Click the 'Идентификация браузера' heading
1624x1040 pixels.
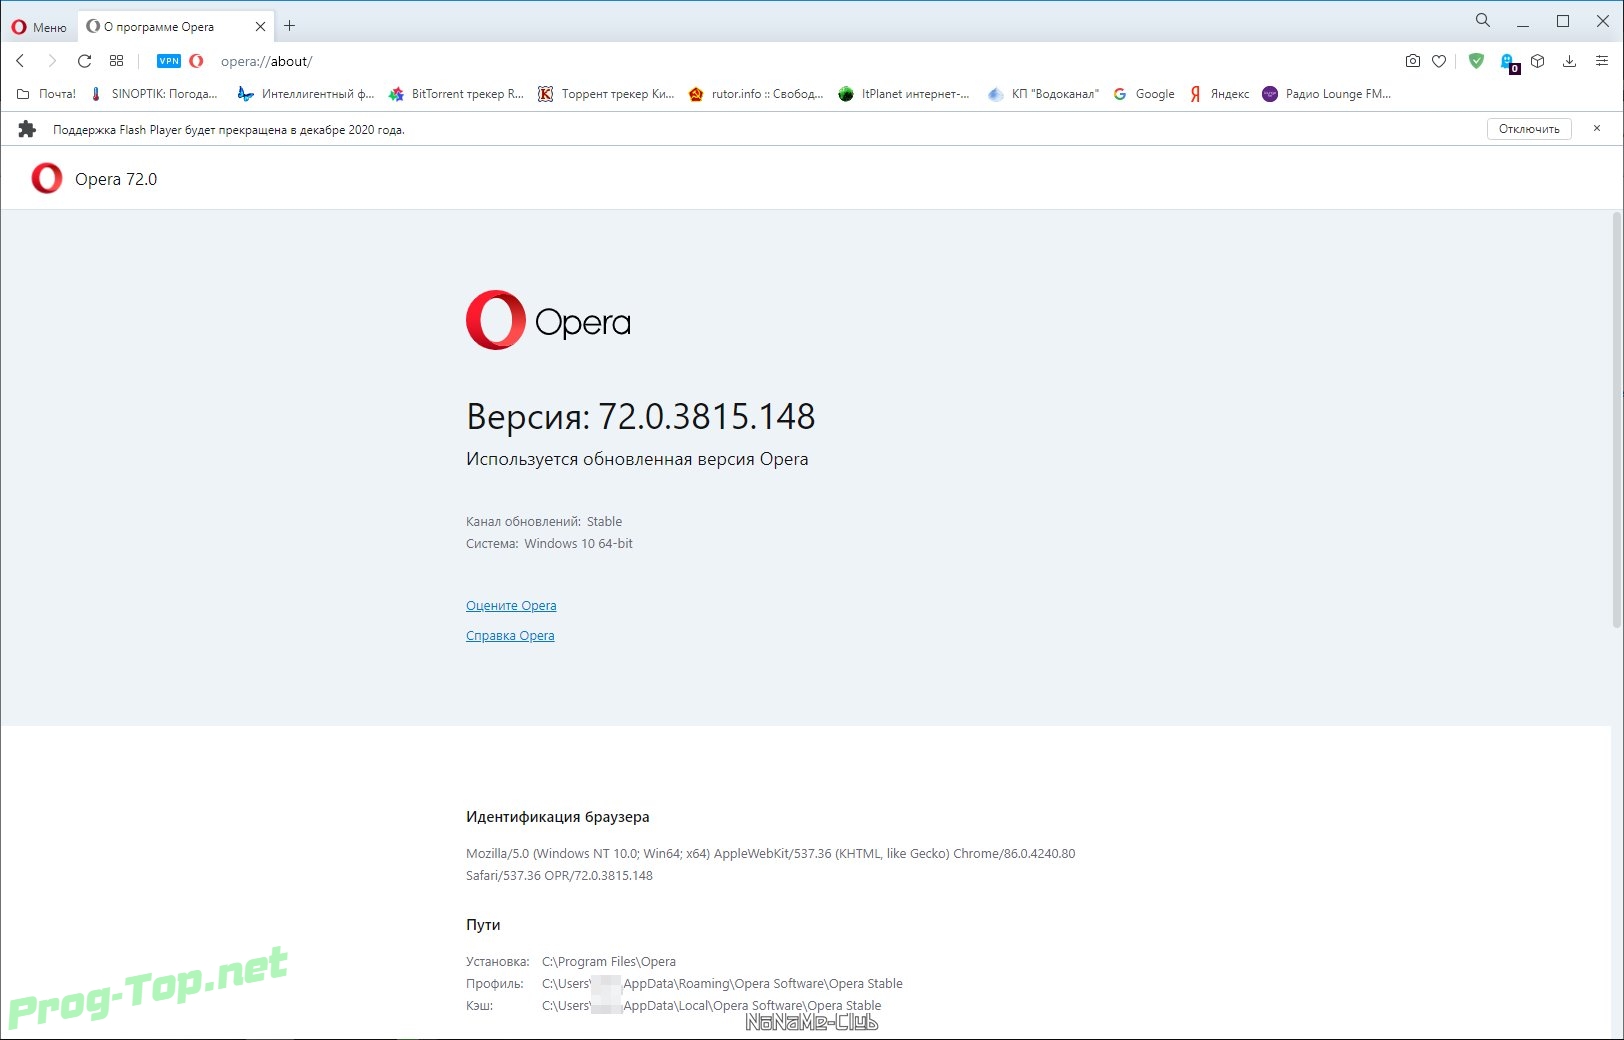click(558, 817)
